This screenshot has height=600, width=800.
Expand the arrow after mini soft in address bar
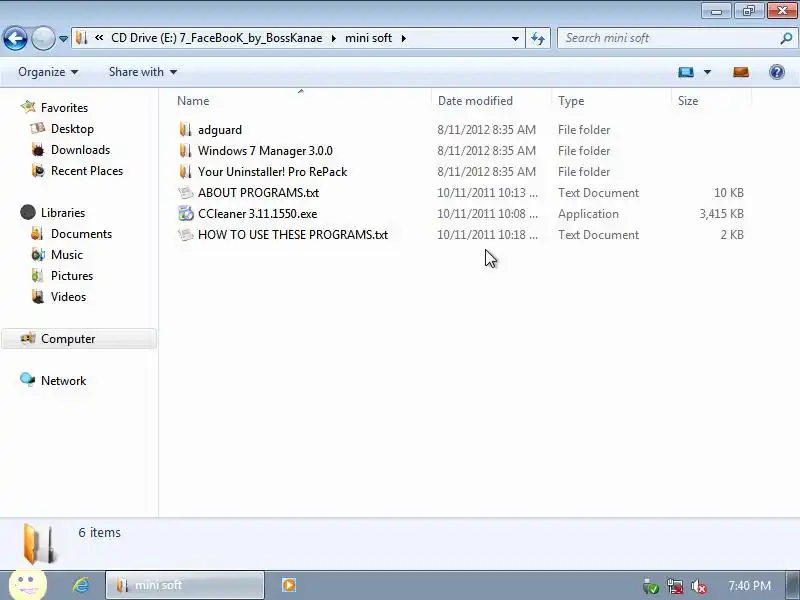click(x=404, y=38)
